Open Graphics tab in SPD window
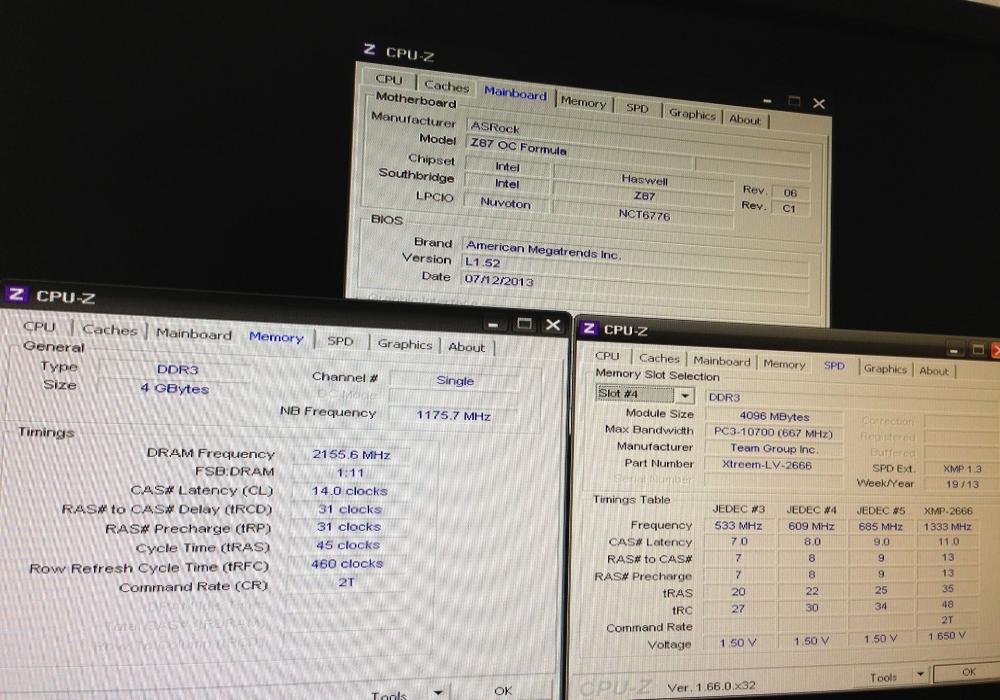1000x700 pixels. (x=885, y=369)
